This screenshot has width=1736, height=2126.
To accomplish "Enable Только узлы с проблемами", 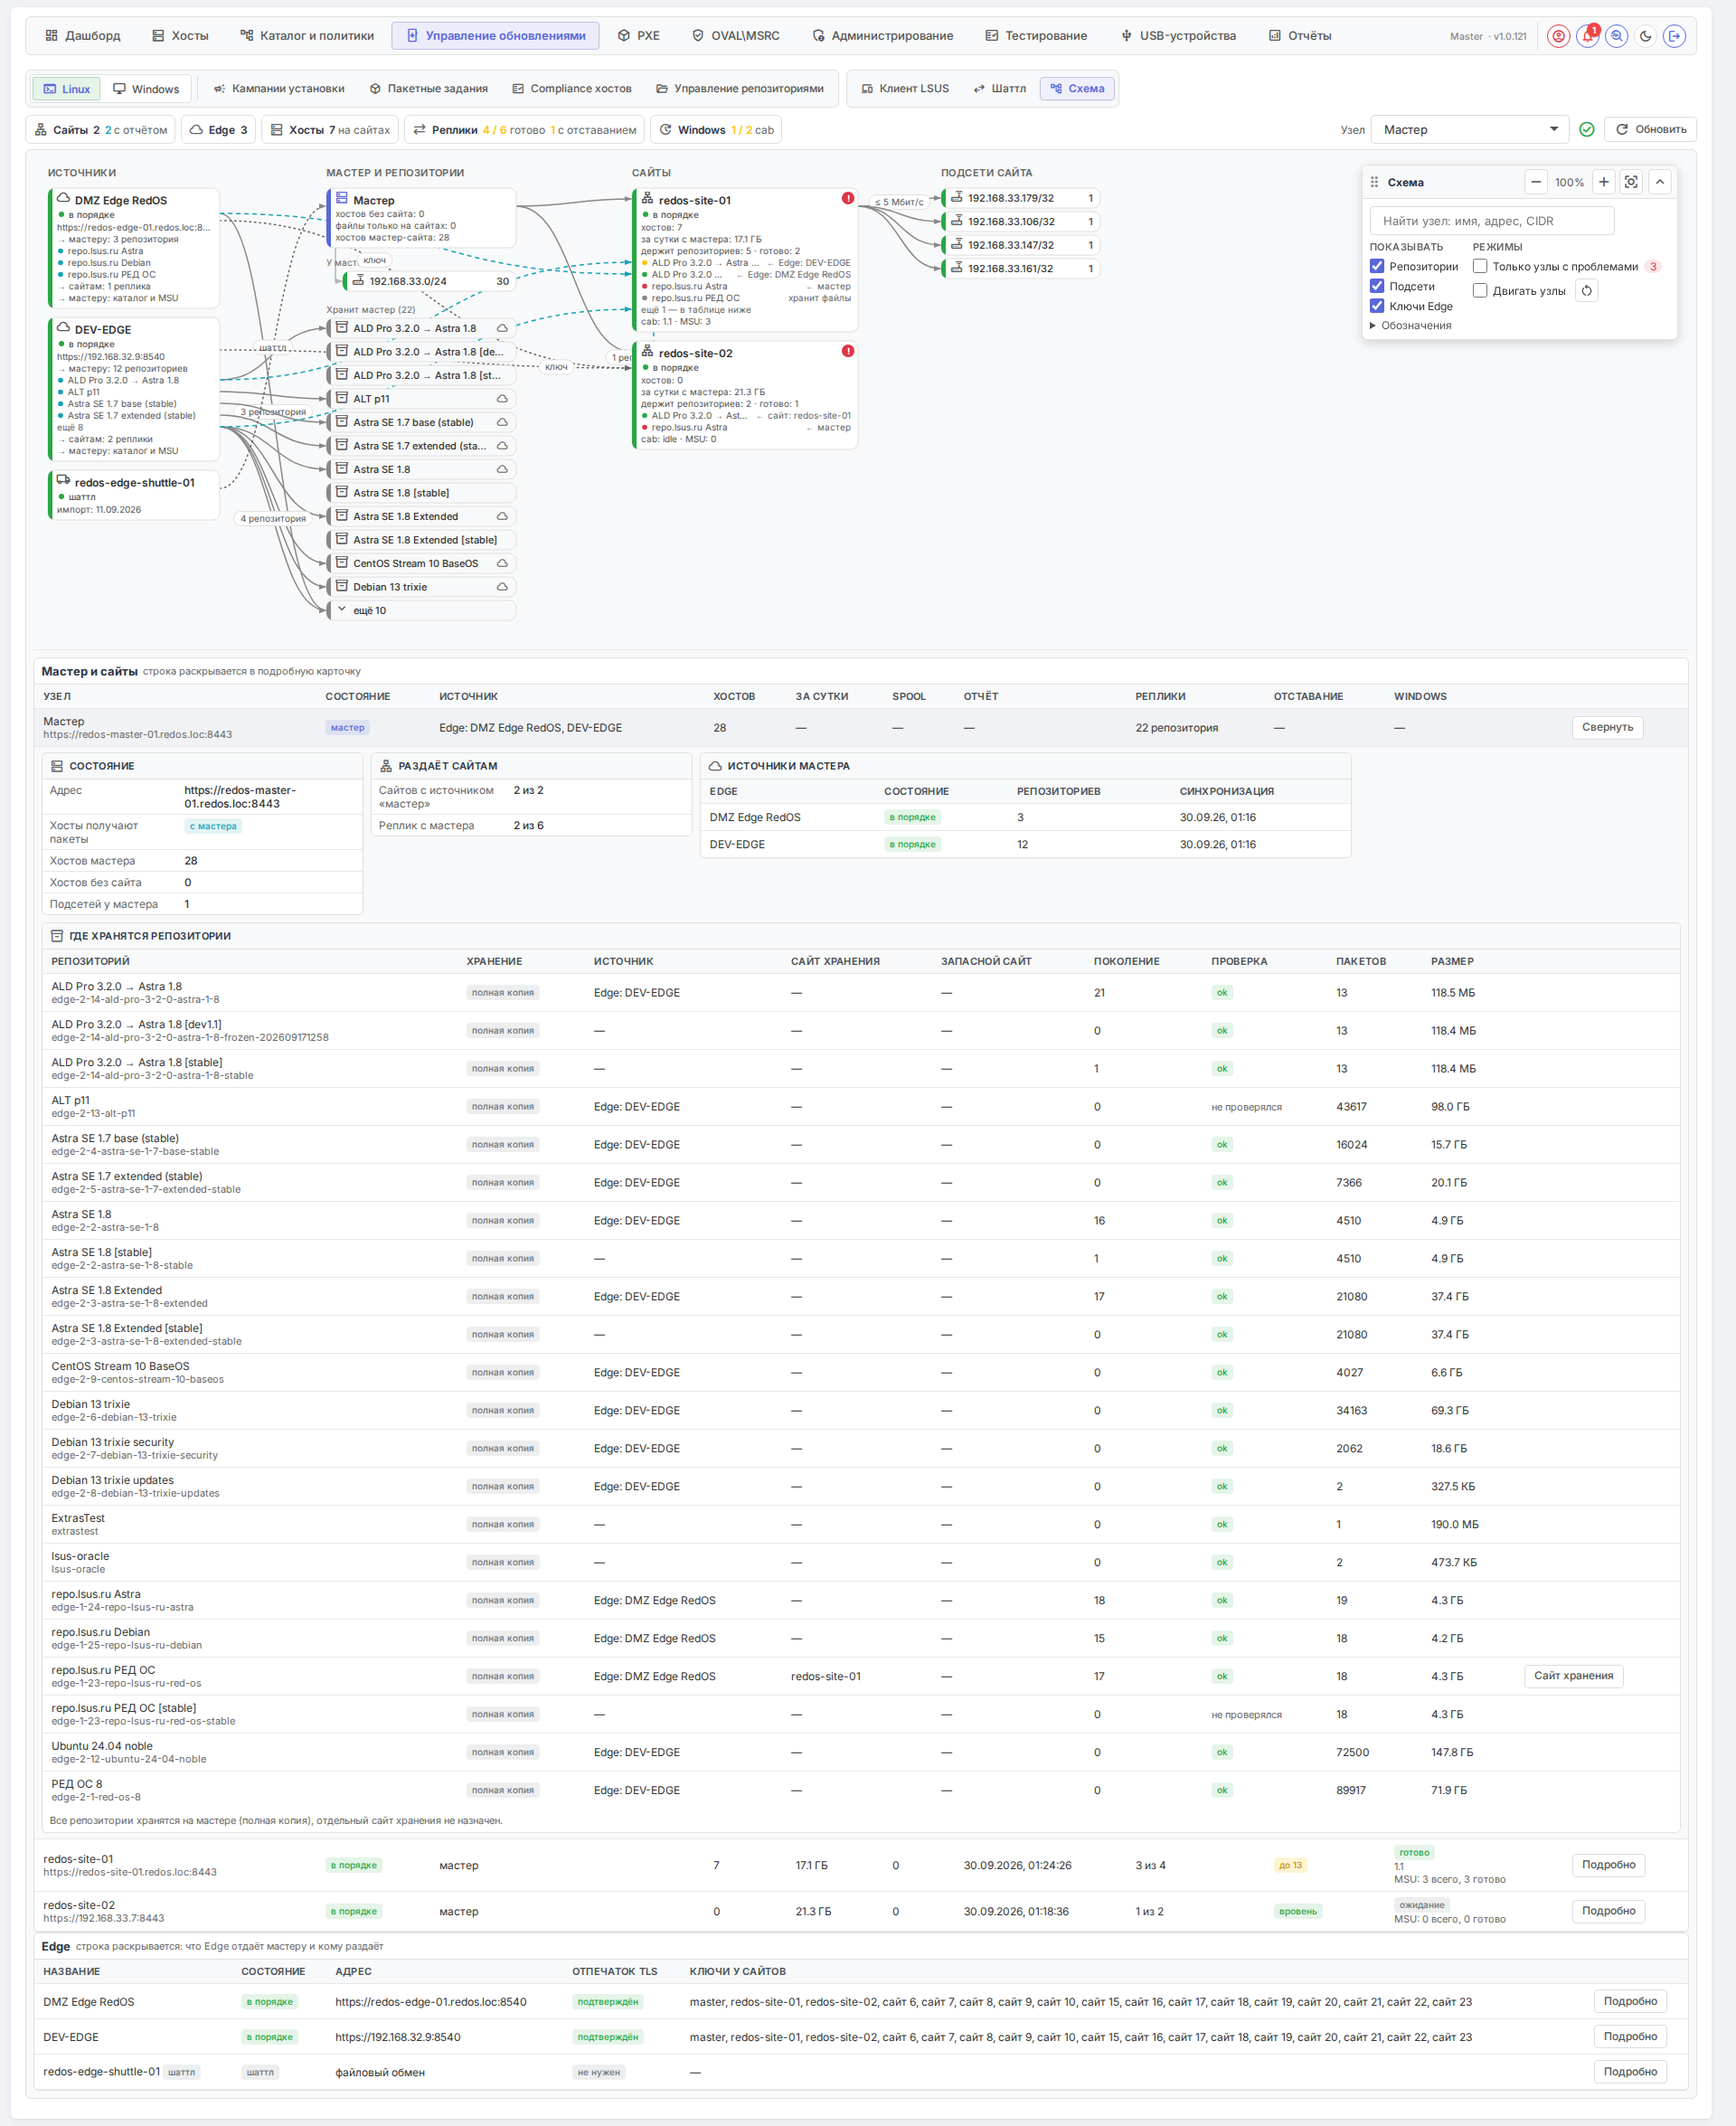I will click(1480, 266).
